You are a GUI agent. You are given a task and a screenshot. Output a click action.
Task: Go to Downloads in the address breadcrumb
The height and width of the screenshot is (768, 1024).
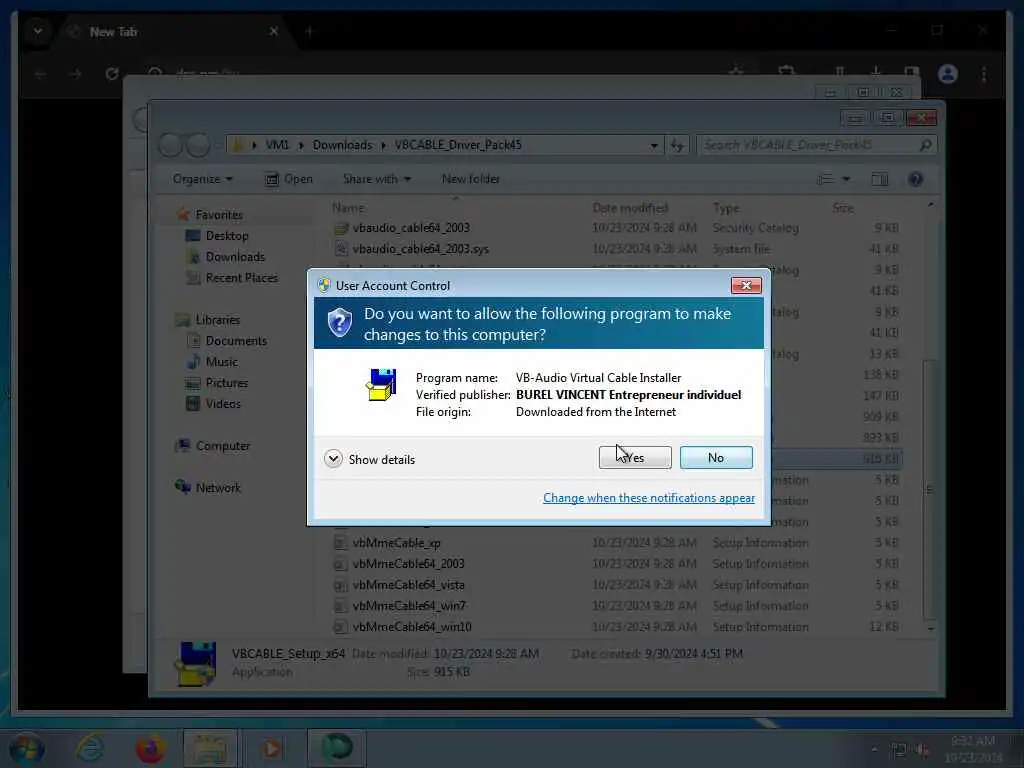point(342,145)
